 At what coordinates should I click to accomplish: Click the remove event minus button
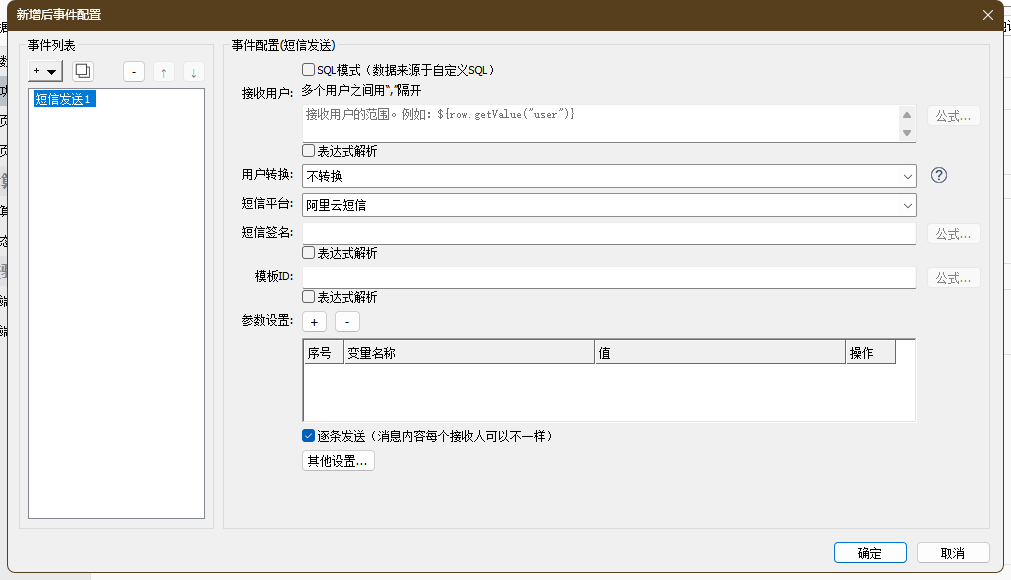point(135,72)
